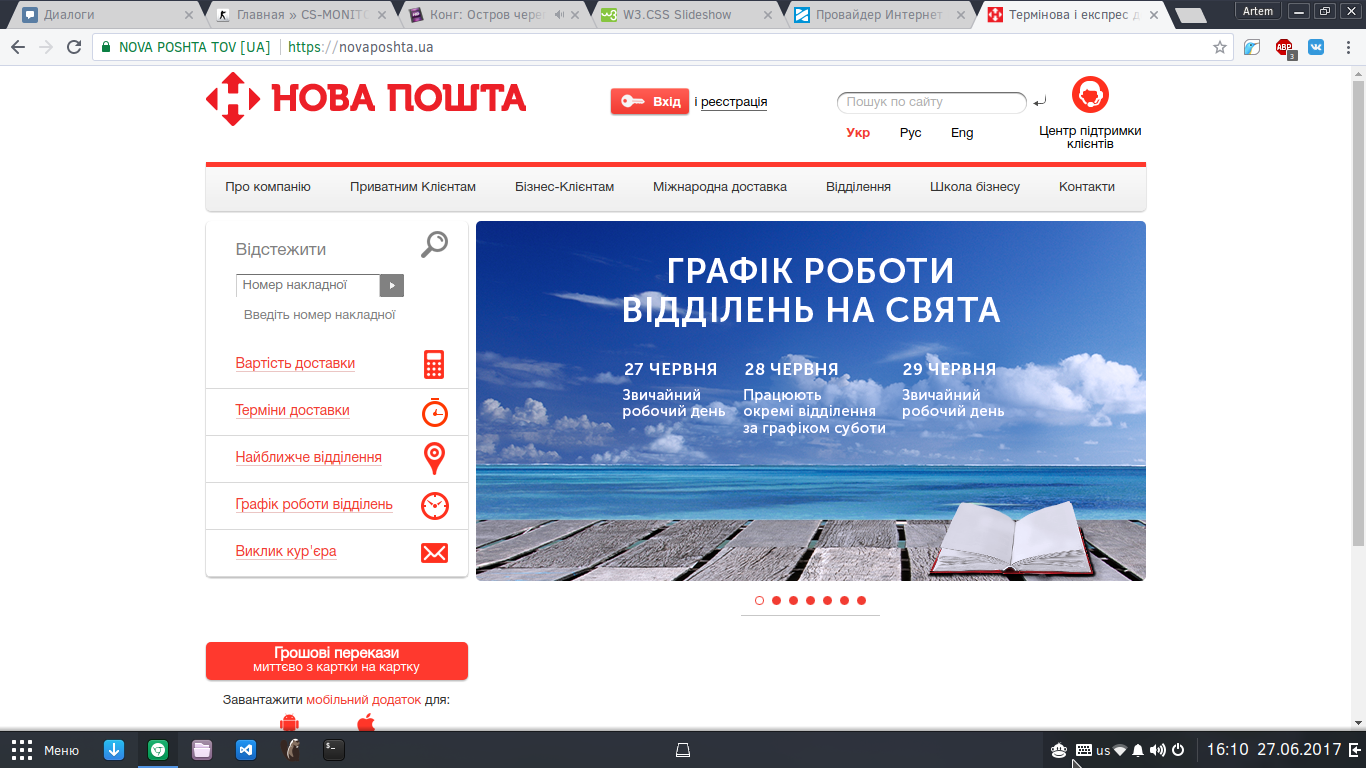Viewport: 1366px width, 768px height.
Task: Open the Міжнародна доставка menu
Action: click(720, 187)
